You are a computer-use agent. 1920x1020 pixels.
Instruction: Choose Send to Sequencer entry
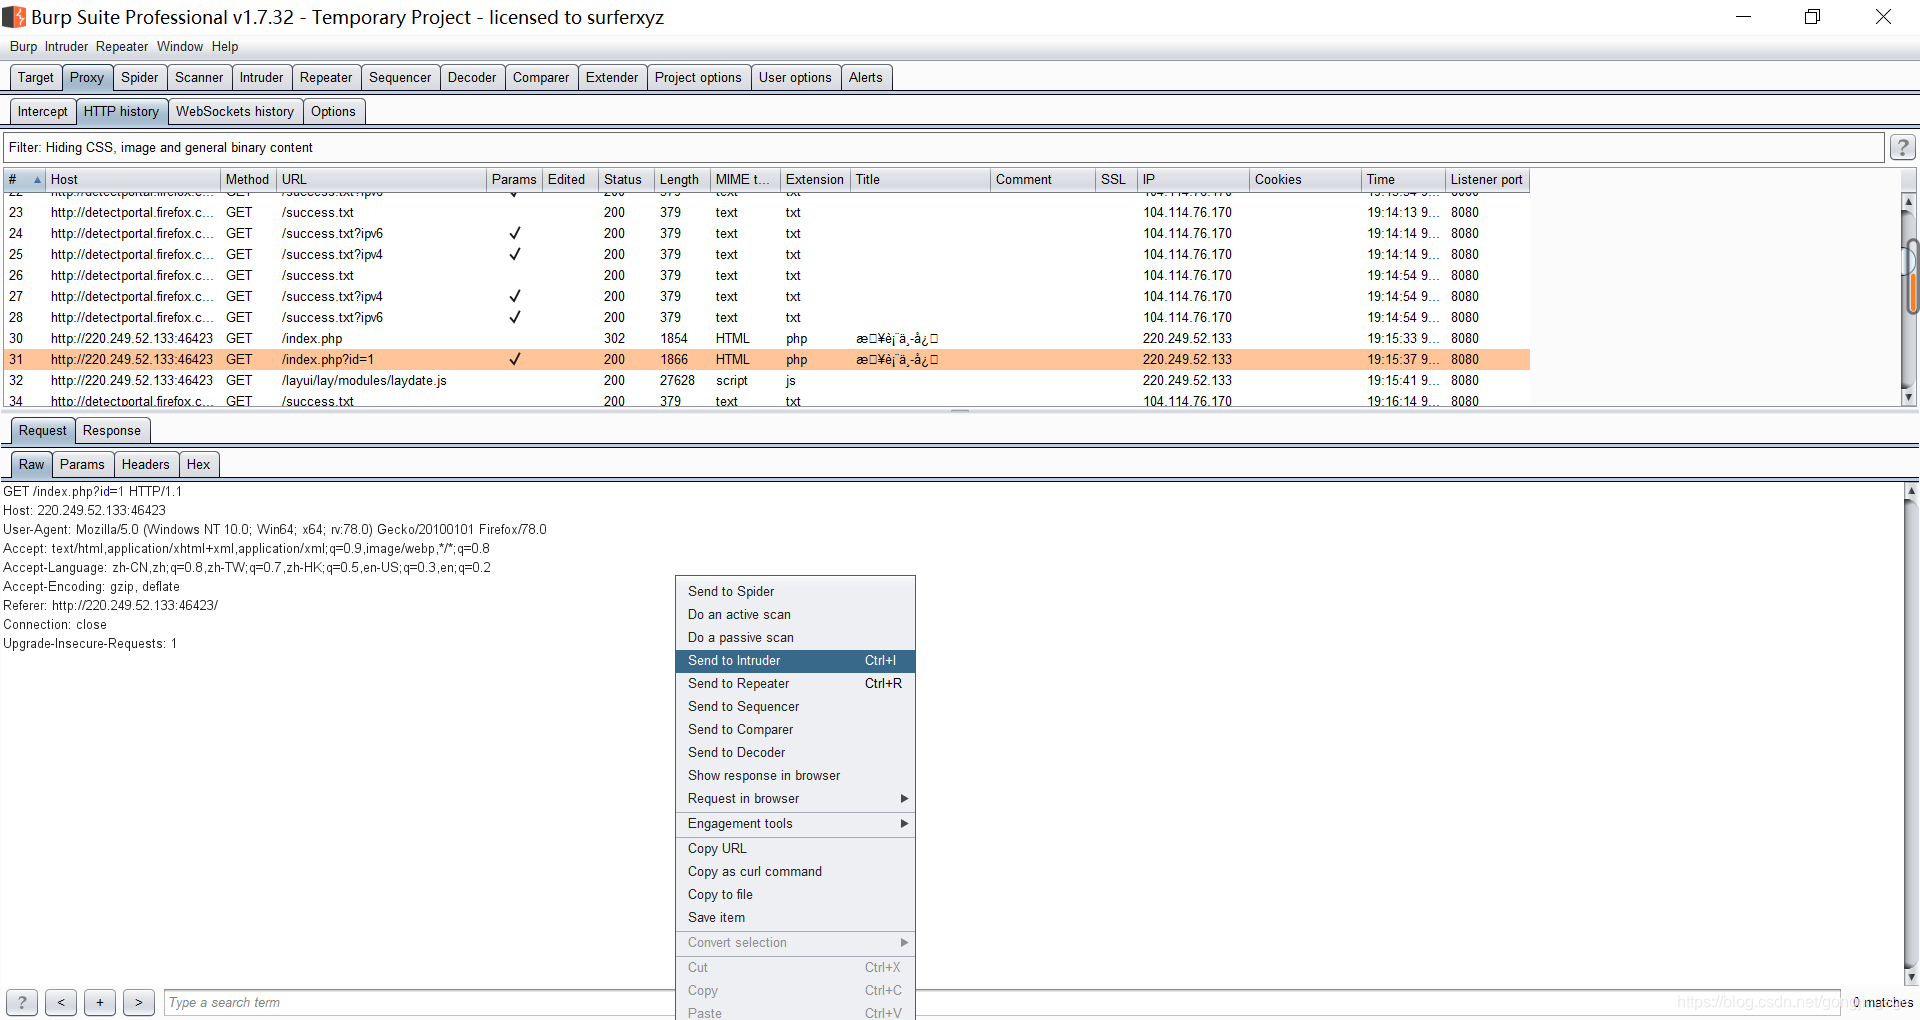tap(795, 706)
